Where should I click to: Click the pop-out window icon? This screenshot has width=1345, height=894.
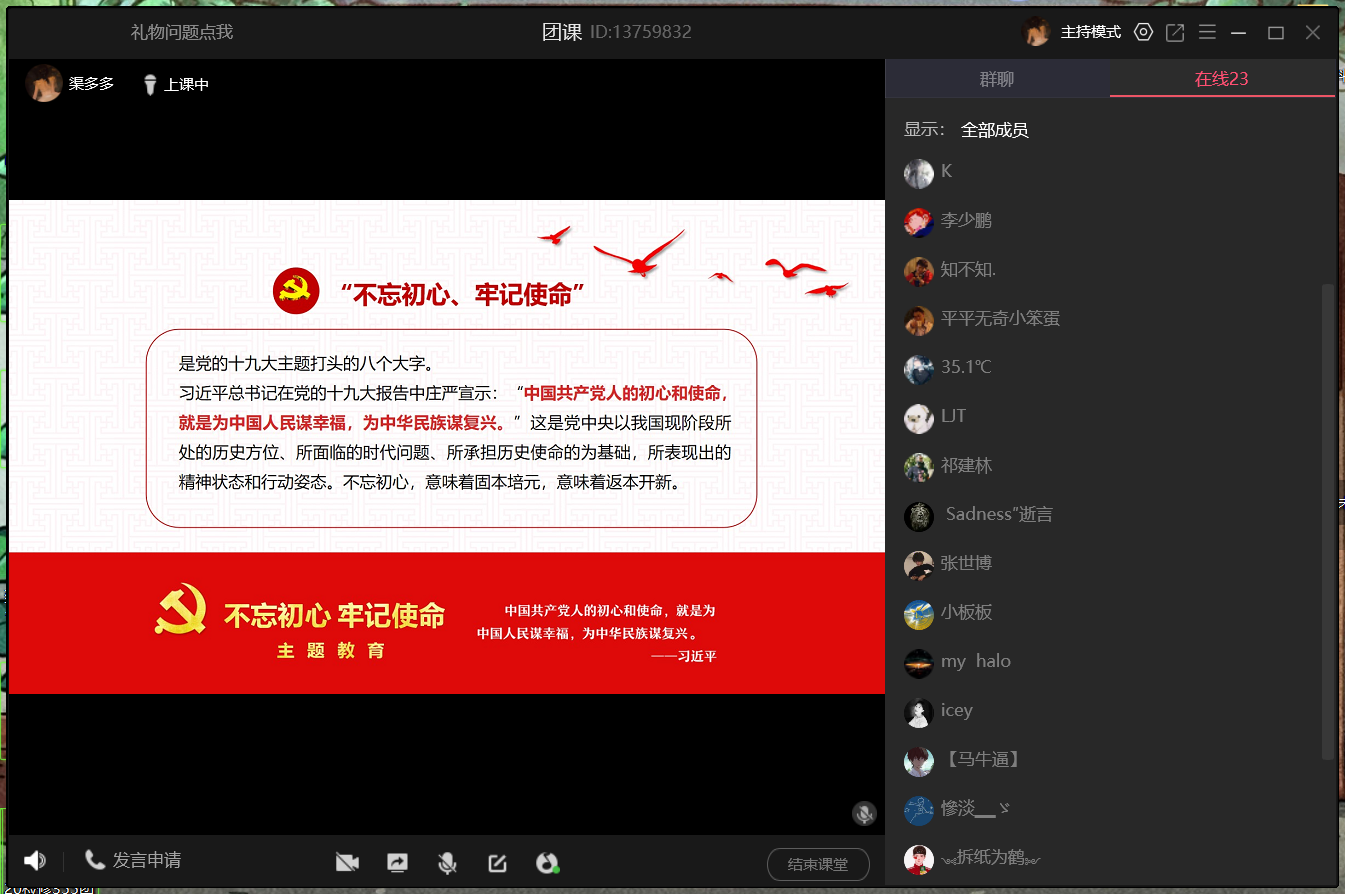pos(1175,32)
